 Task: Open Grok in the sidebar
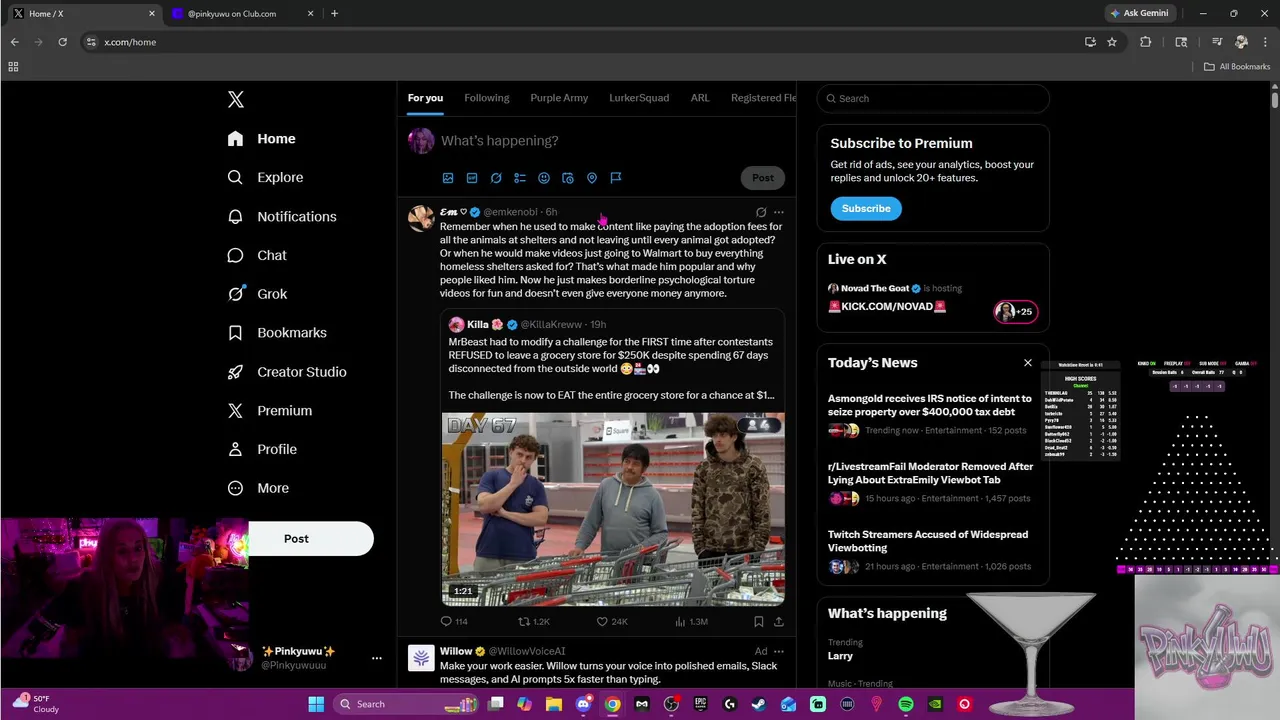[257, 294]
